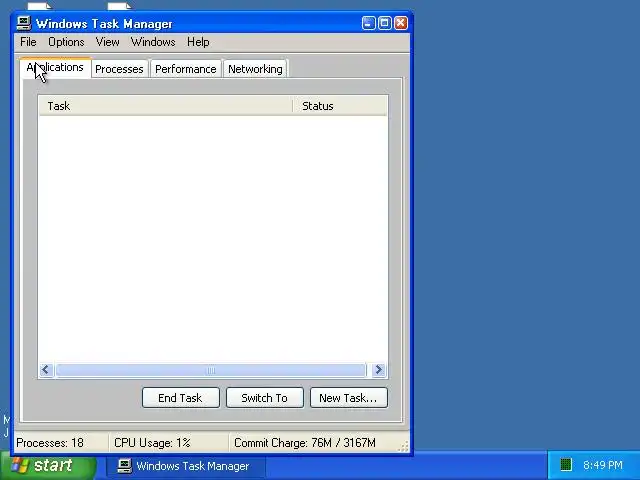The width and height of the screenshot is (640, 480).
Task: Open the View menu
Action: [107, 42]
